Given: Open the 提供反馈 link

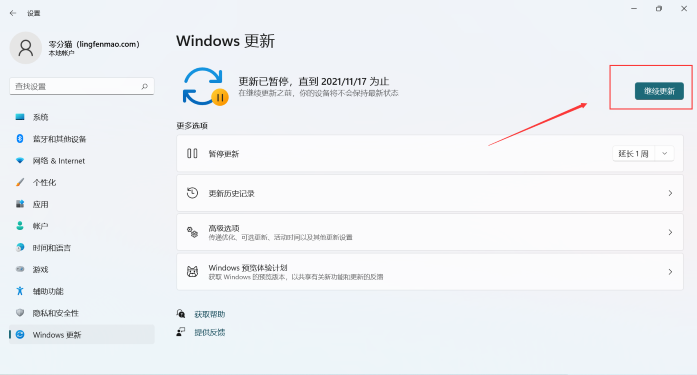Looking at the screenshot, I should 209,332.
